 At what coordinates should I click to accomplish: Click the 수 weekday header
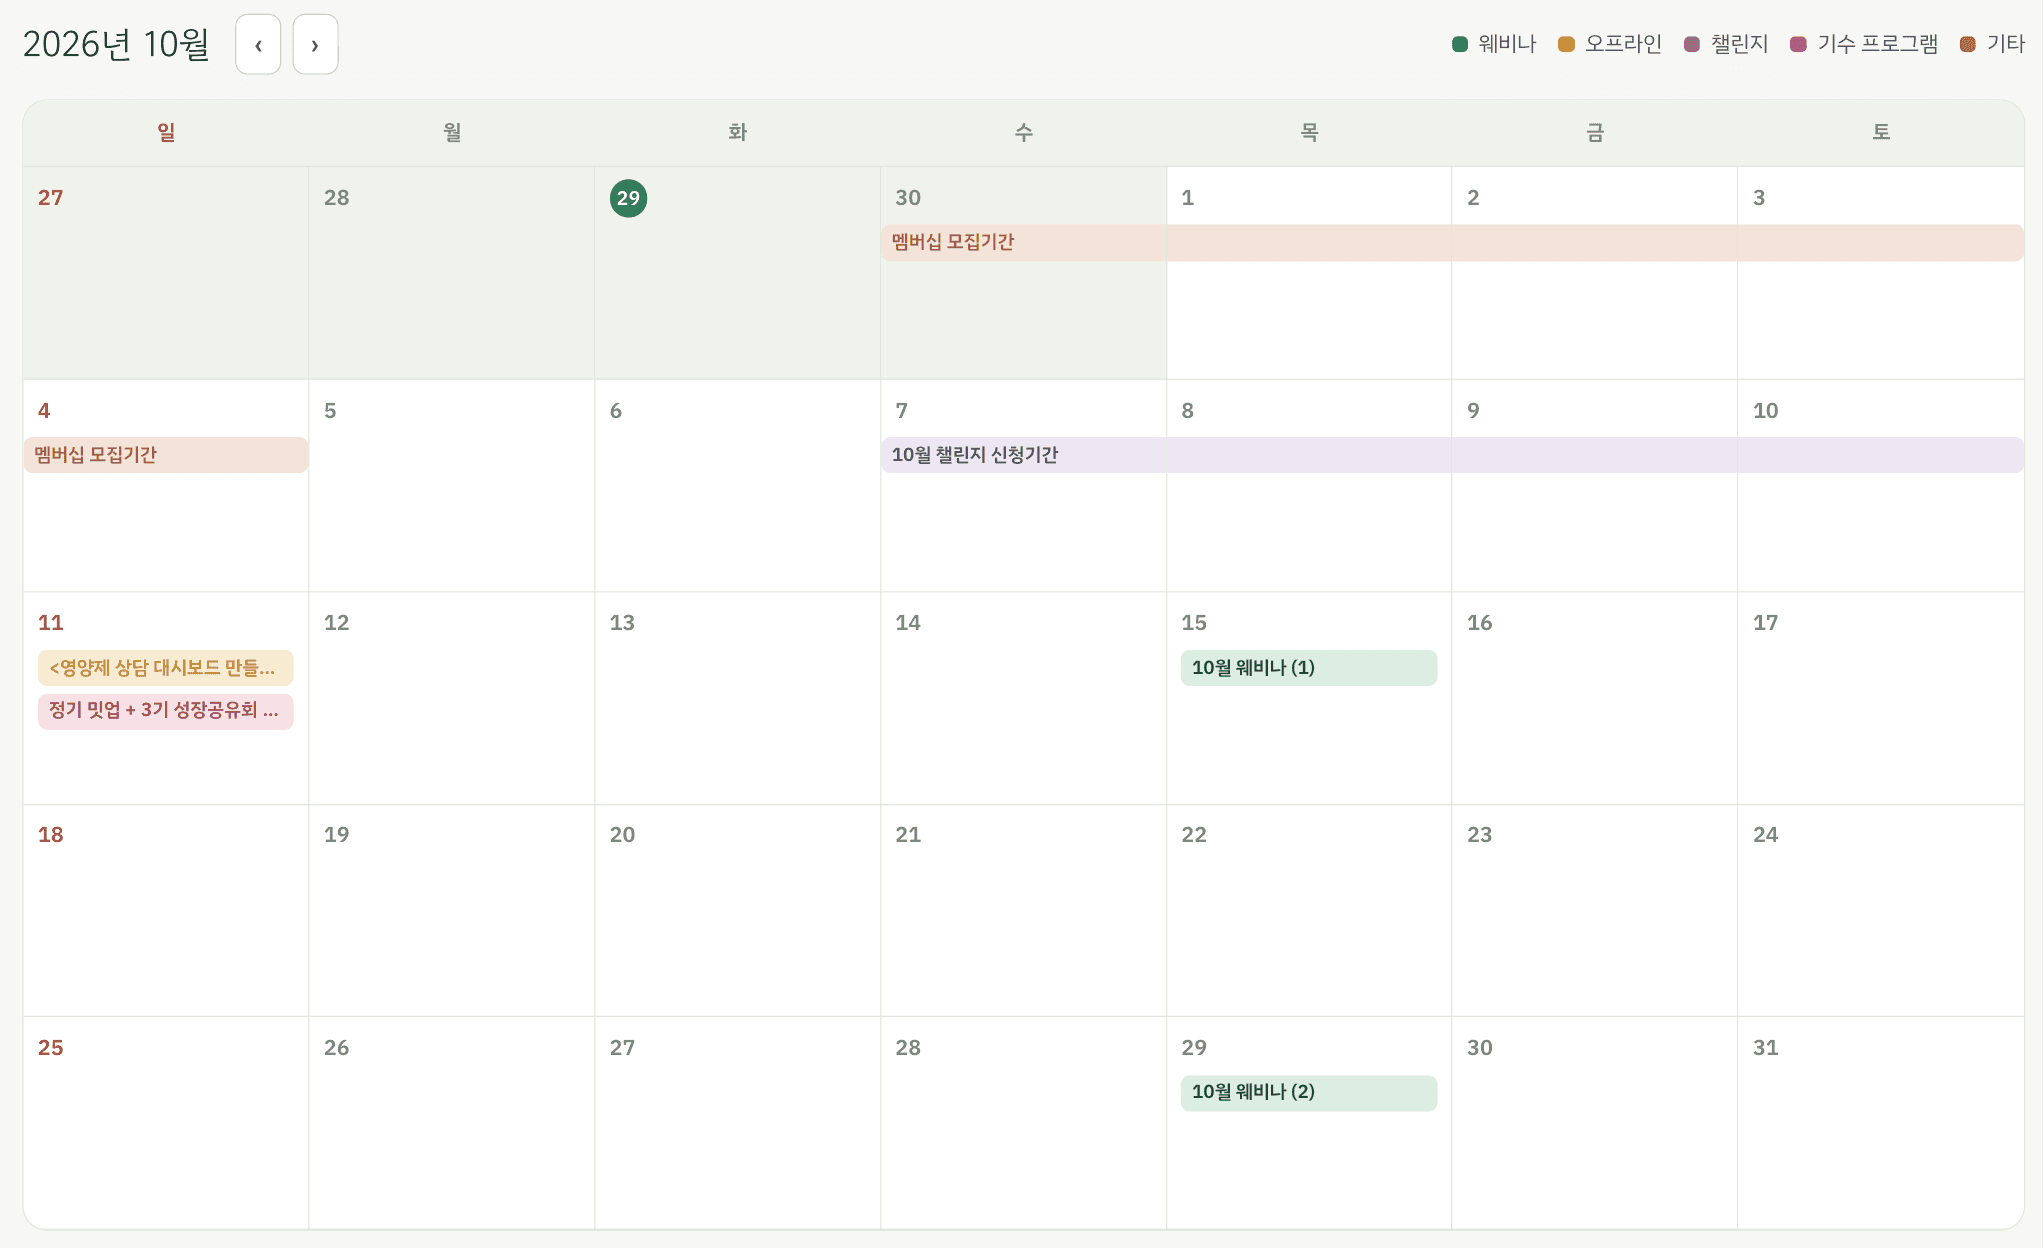click(x=1024, y=132)
